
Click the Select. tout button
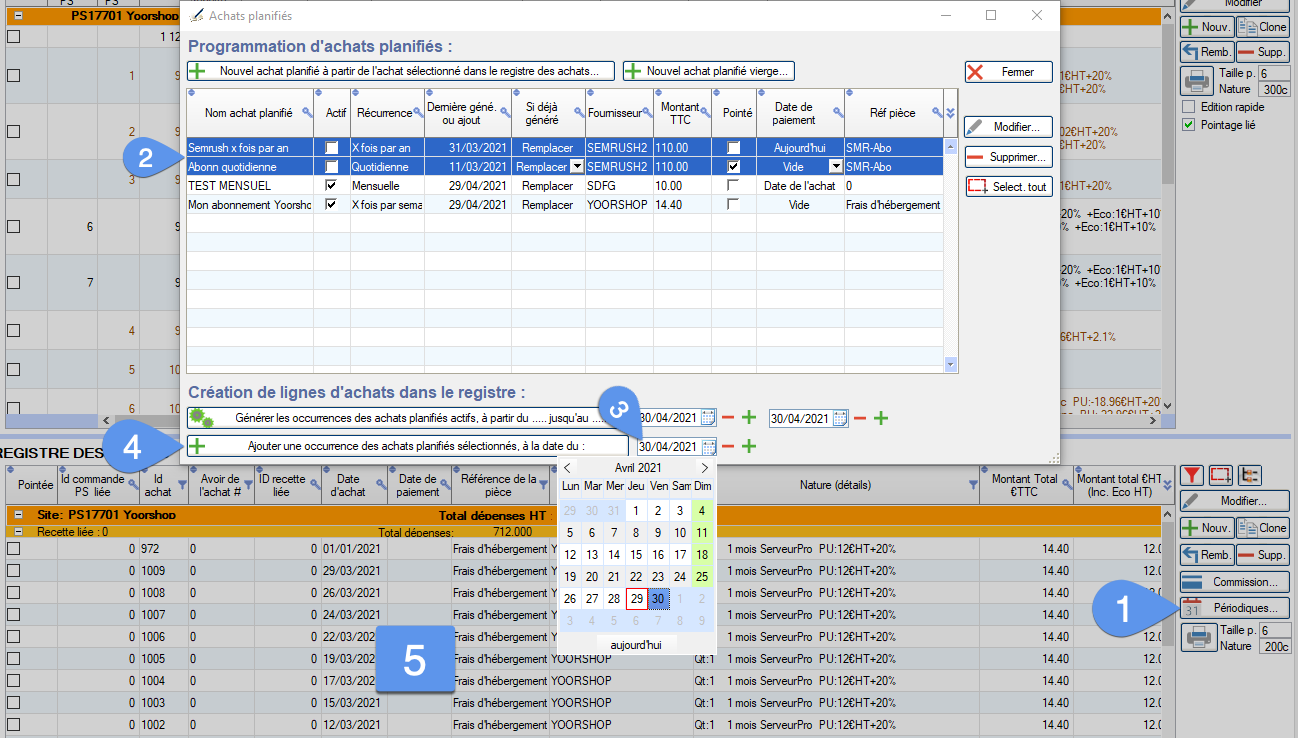coord(1008,187)
